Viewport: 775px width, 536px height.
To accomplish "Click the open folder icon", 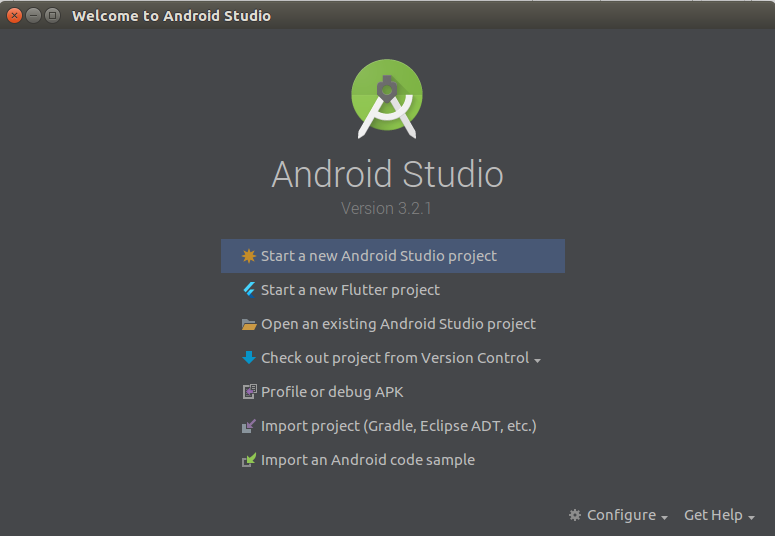I will (249, 324).
